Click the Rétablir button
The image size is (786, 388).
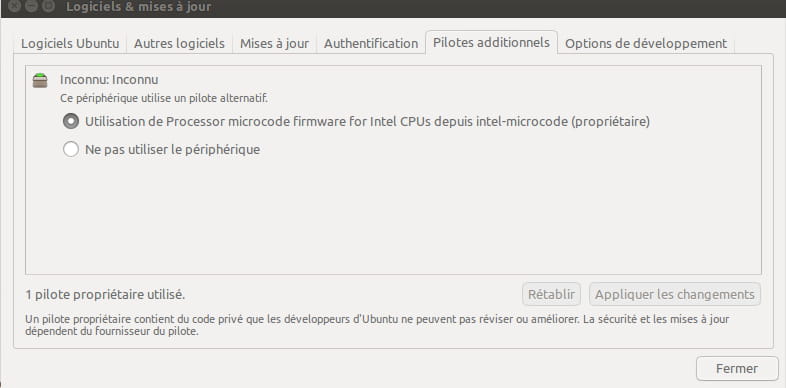(x=551, y=294)
